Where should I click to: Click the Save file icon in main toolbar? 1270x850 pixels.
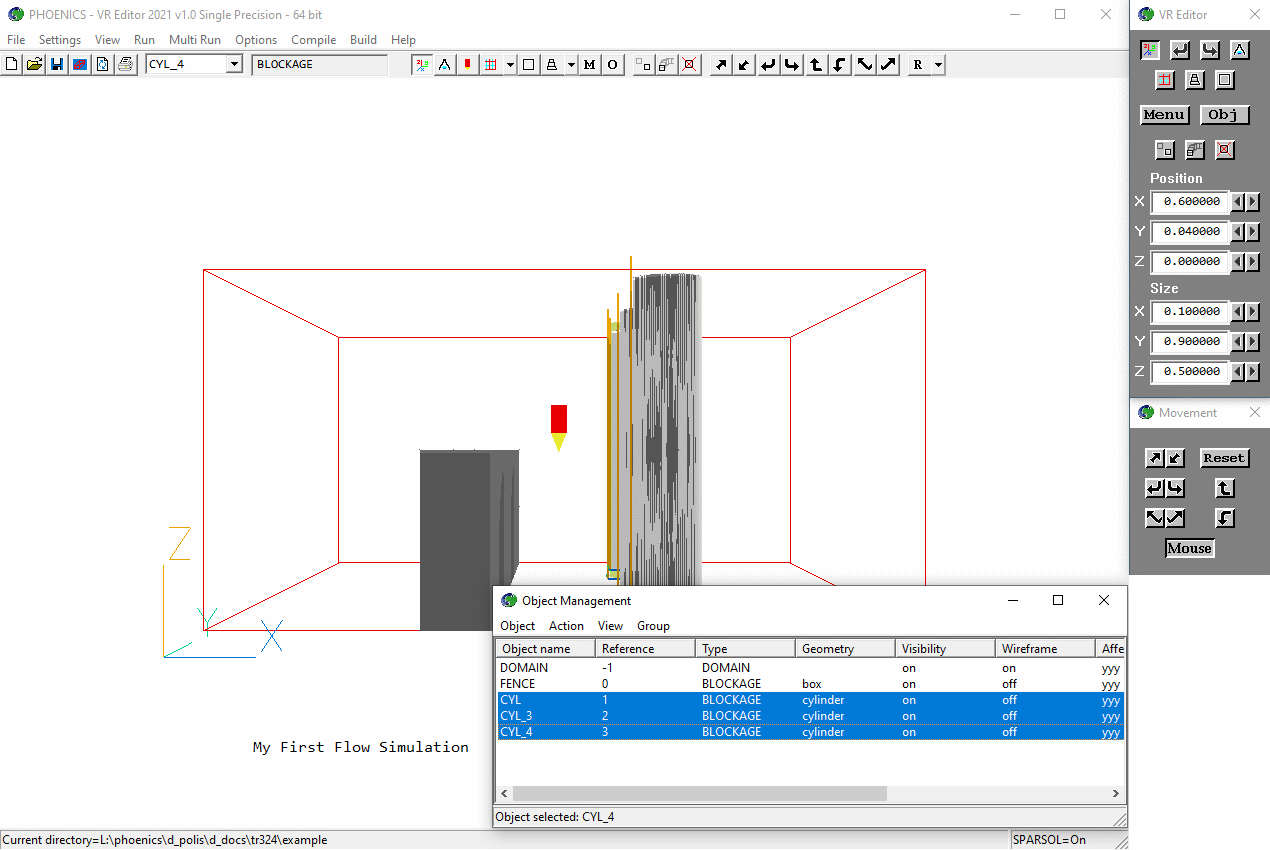tap(57, 65)
